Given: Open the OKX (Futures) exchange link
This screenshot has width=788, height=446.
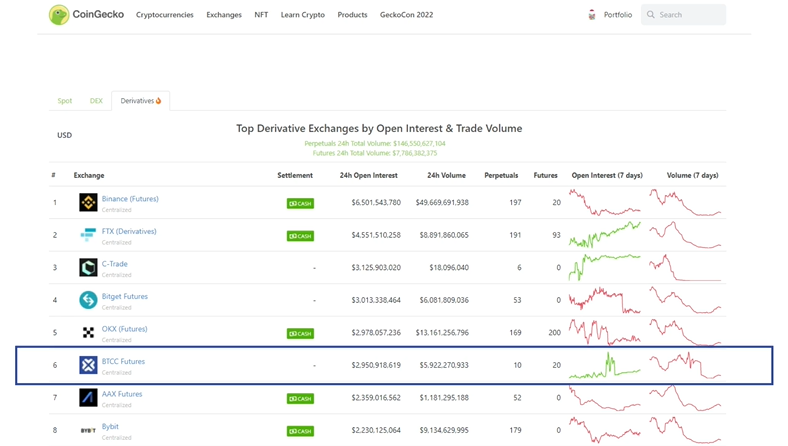Looking at the screenshot, I should coord(125,329).
